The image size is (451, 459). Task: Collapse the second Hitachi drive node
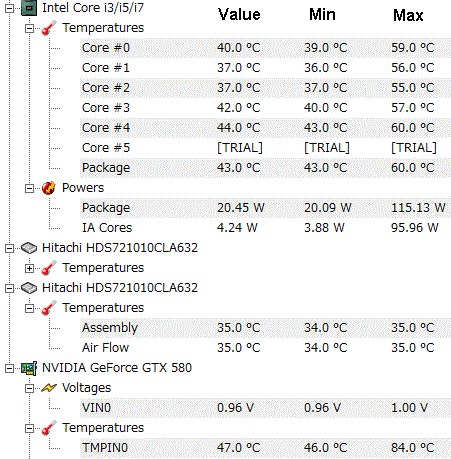click(10, 288)
